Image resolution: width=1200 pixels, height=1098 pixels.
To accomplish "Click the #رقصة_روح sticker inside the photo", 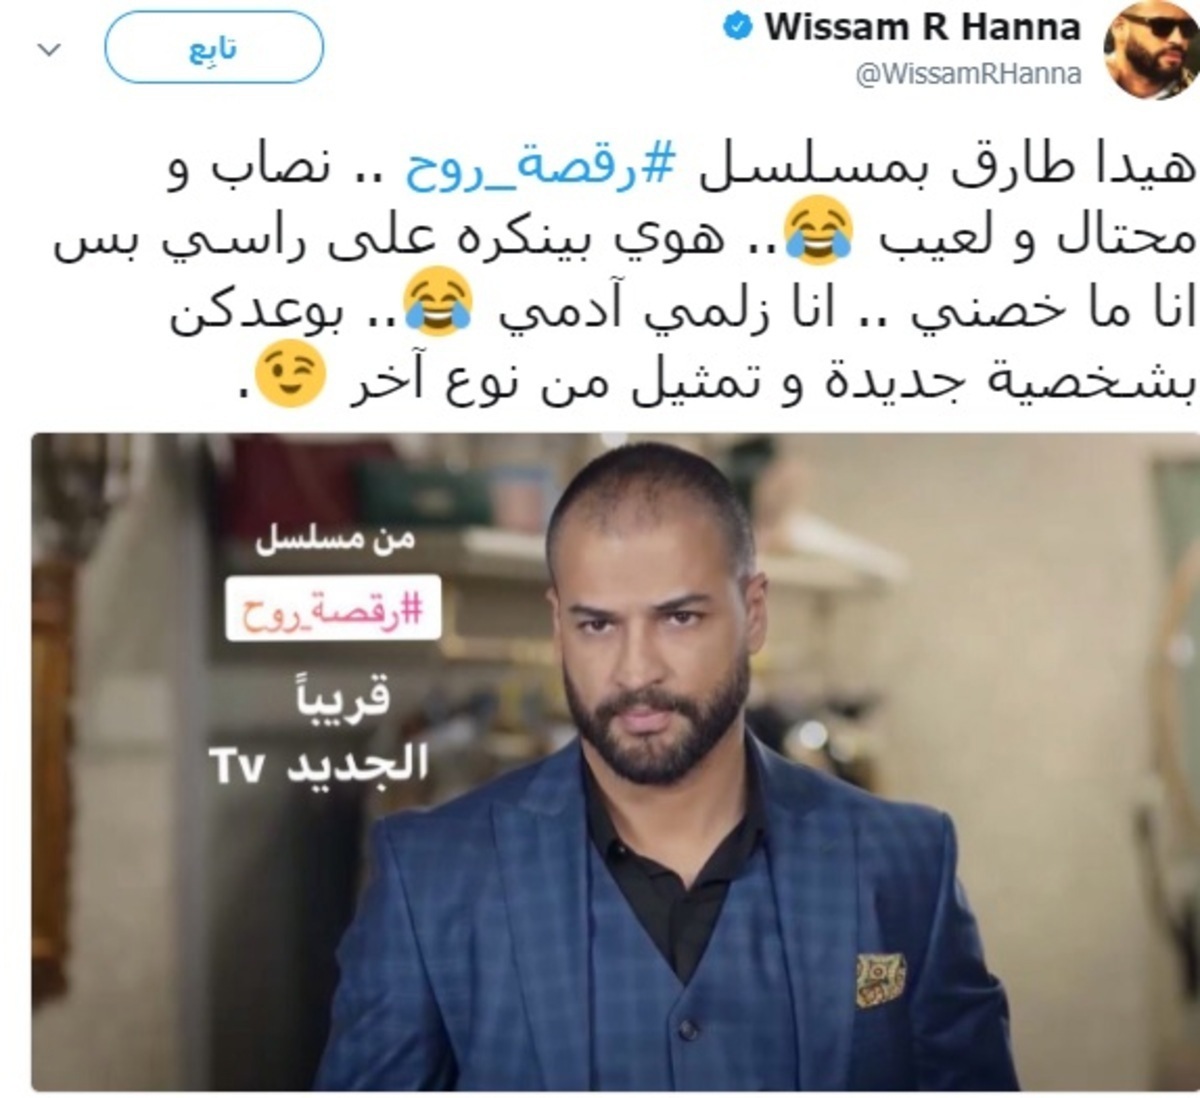I will pyautogui.click(x=333, y=608).
